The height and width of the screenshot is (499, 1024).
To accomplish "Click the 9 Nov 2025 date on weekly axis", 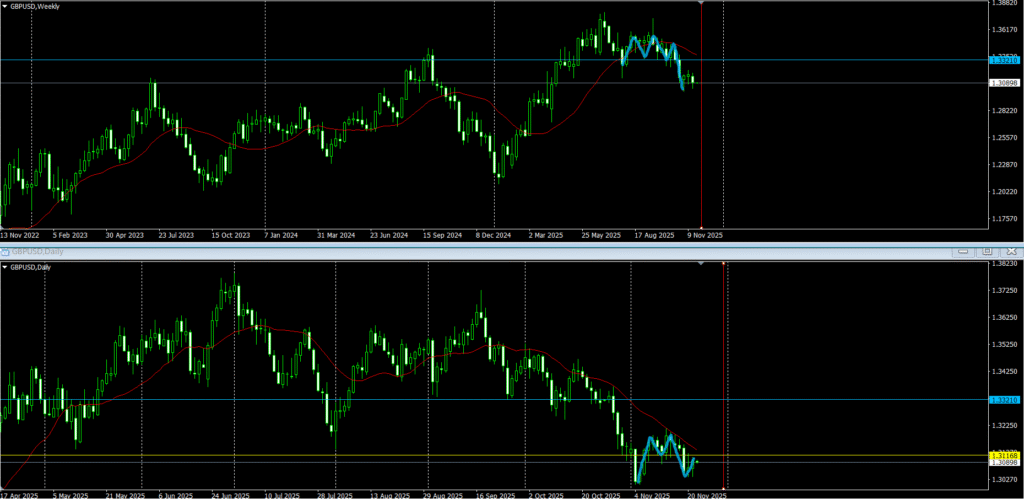I will tap(704, 235).
